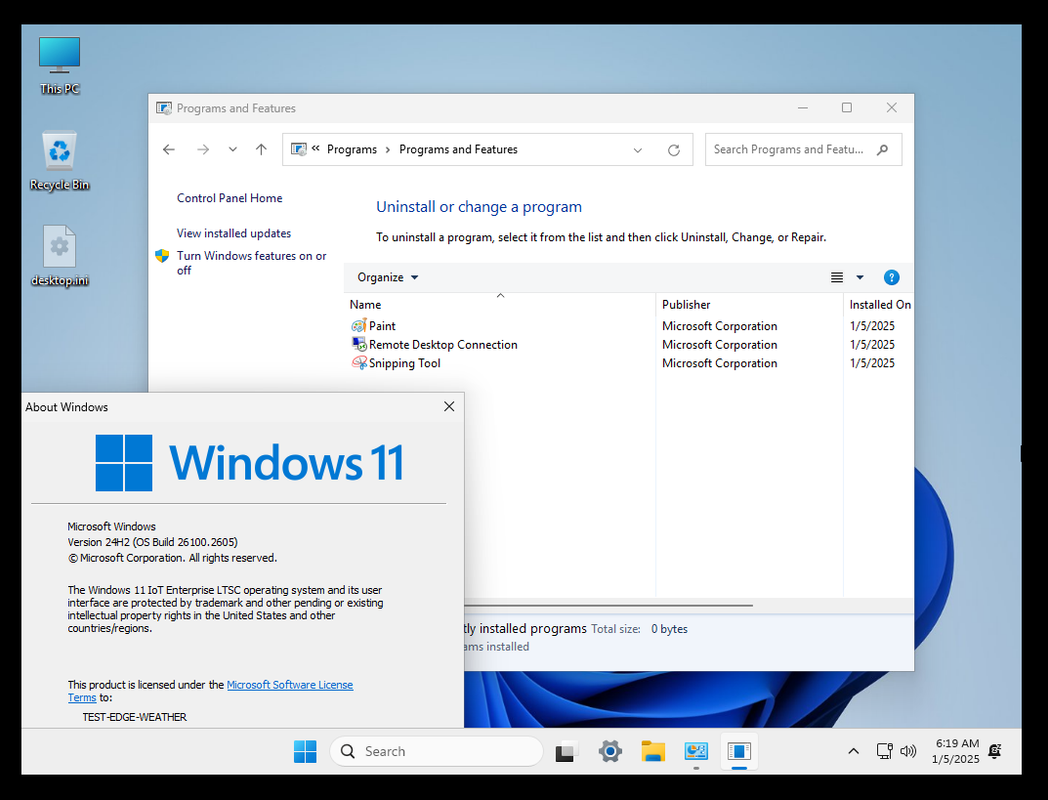Click Snipping Tool's 1/5/2025 install date
This screenshot has height=800, width=1048.
pyautogui.click(x=872, y=364)
